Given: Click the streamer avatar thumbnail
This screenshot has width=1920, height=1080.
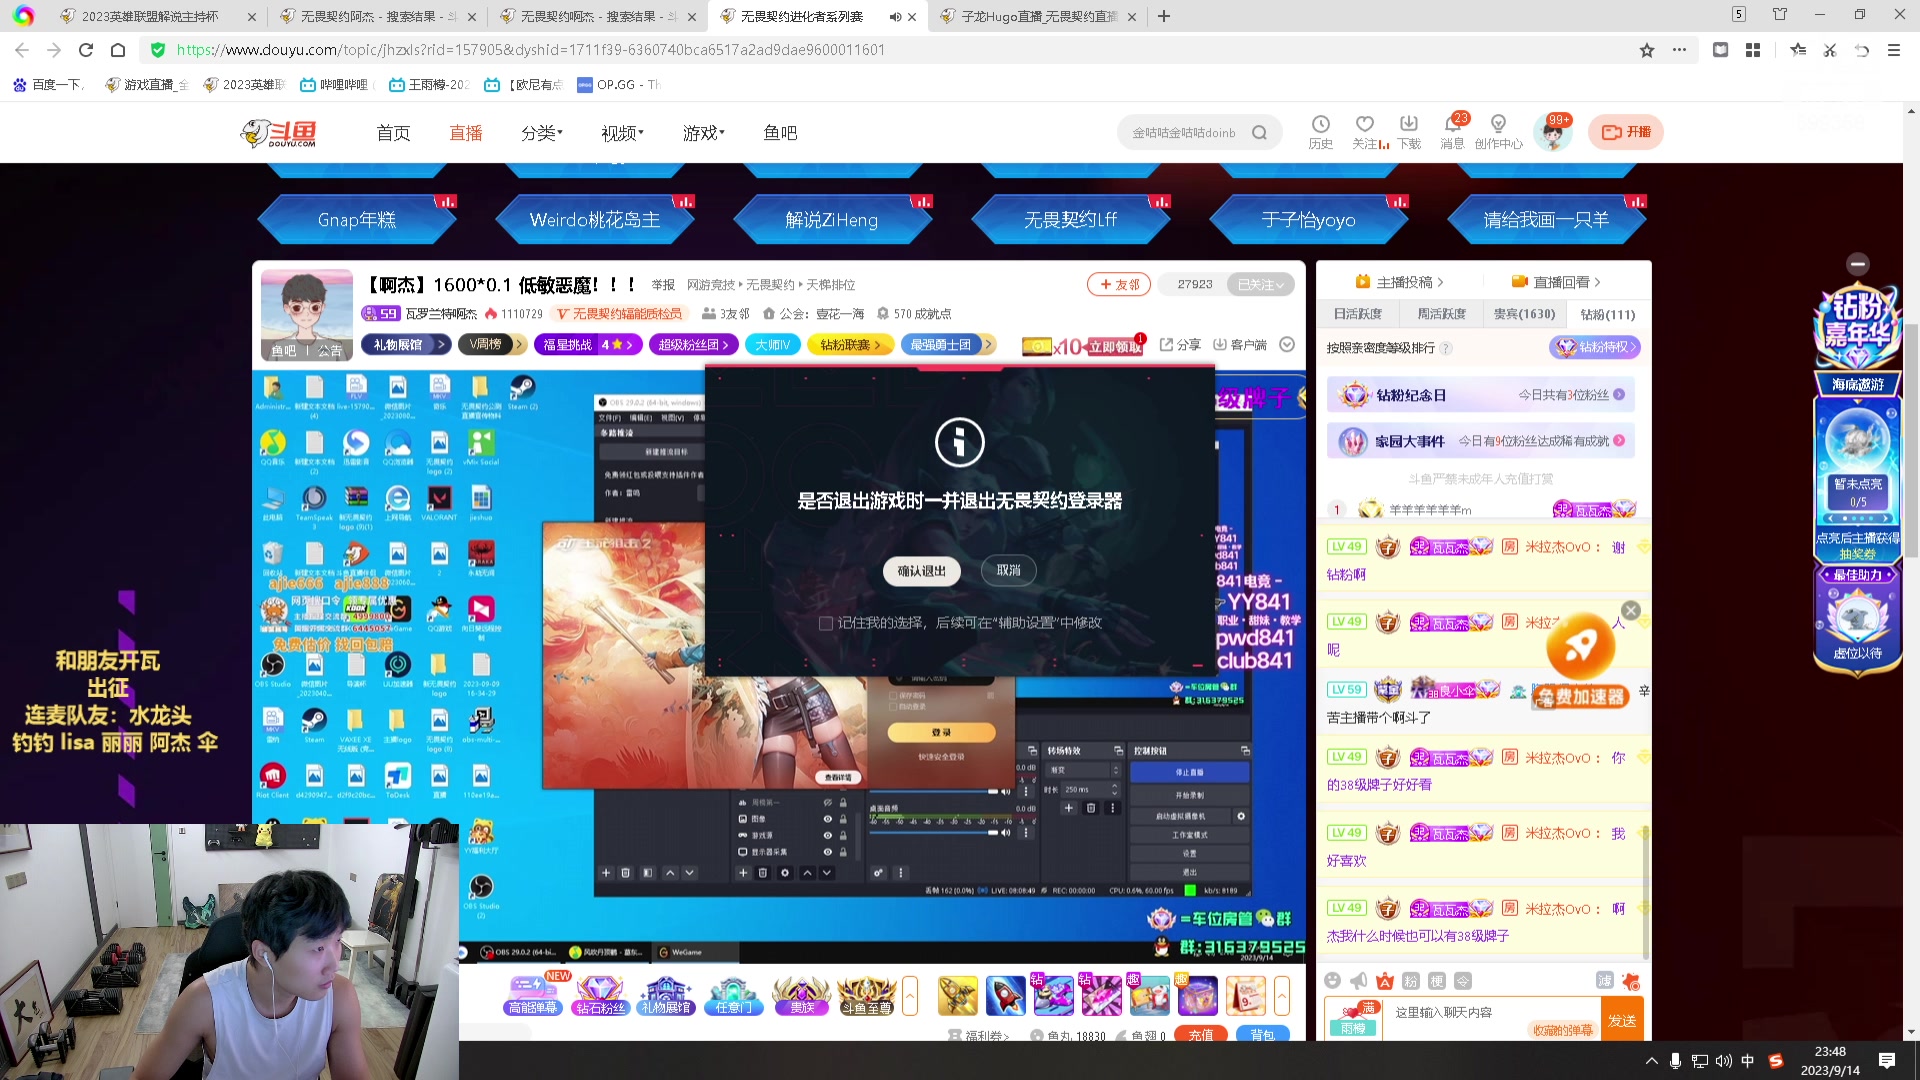Looking at the screenshot, I should coord(307,314).
